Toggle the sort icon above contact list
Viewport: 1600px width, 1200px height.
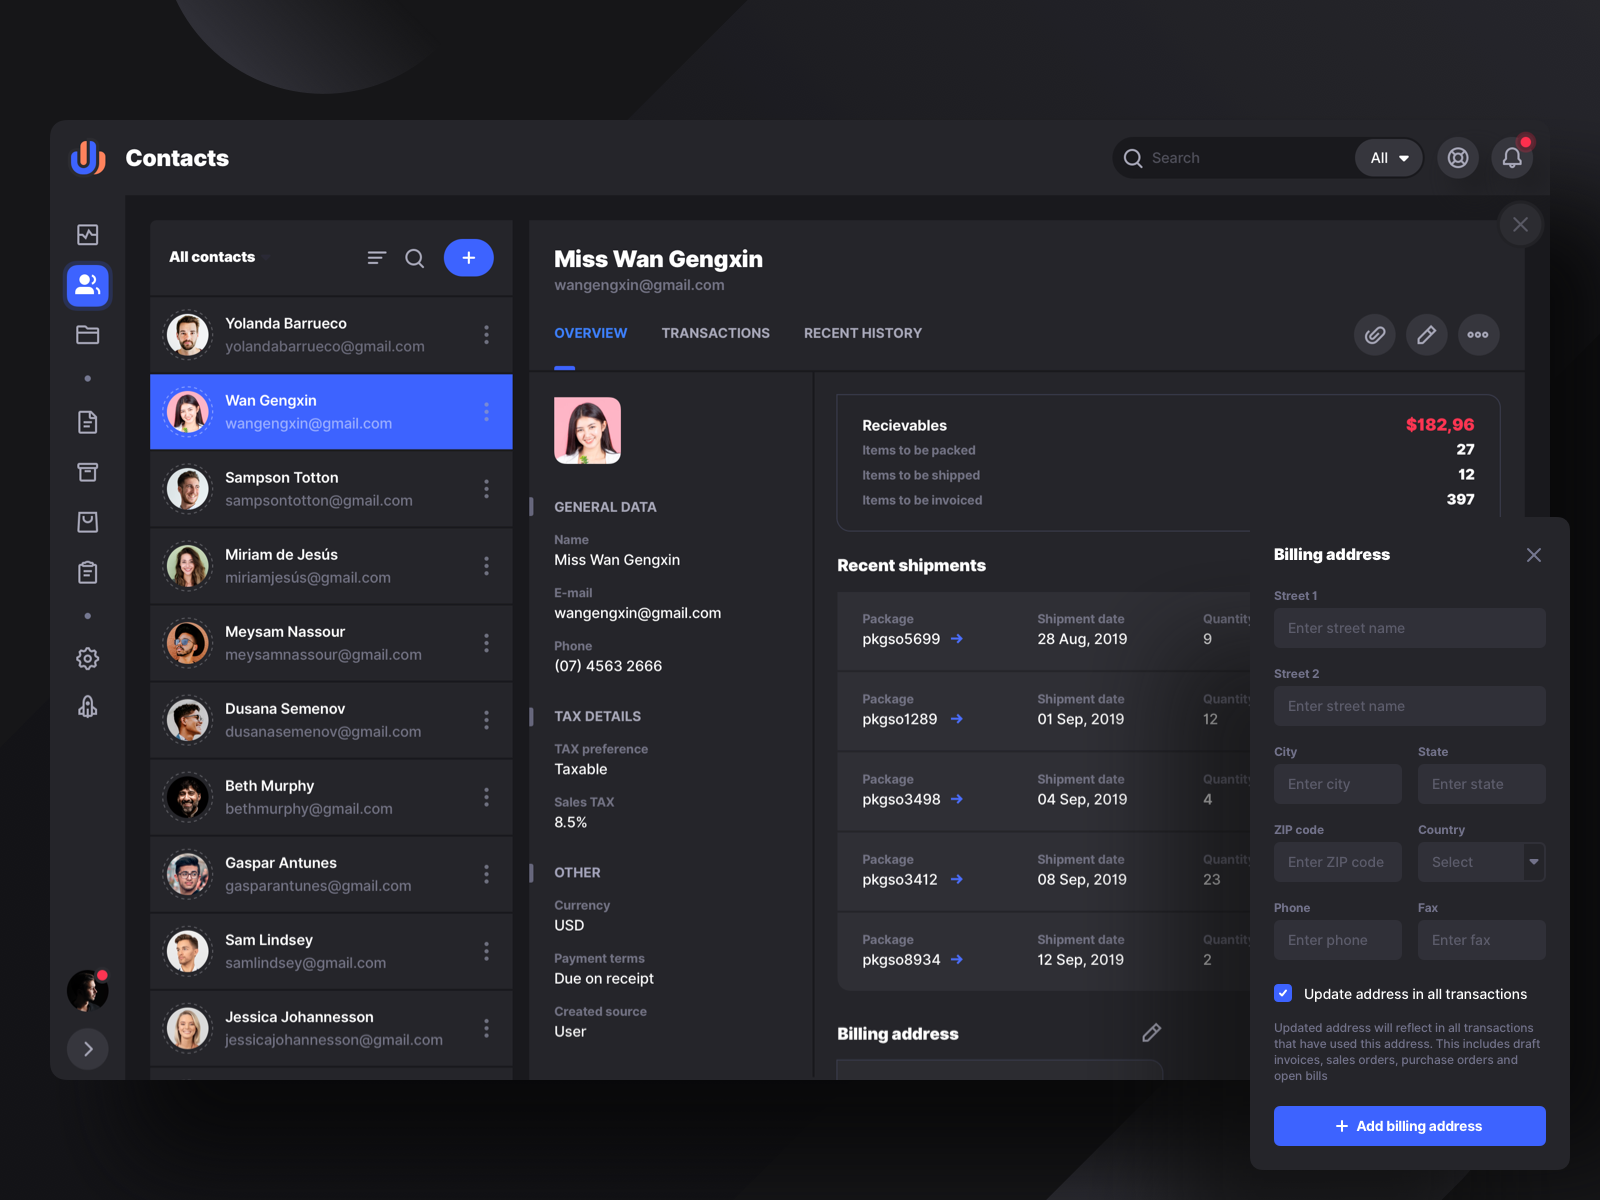pos(376,258)
